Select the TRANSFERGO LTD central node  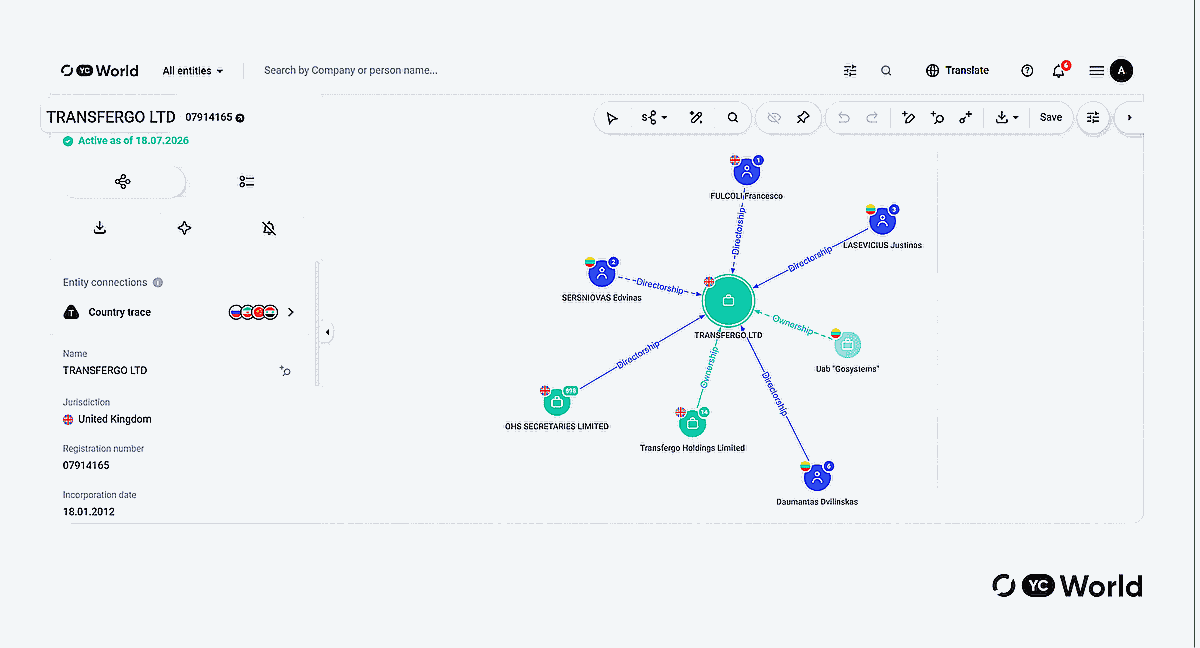tap(727, 301)
